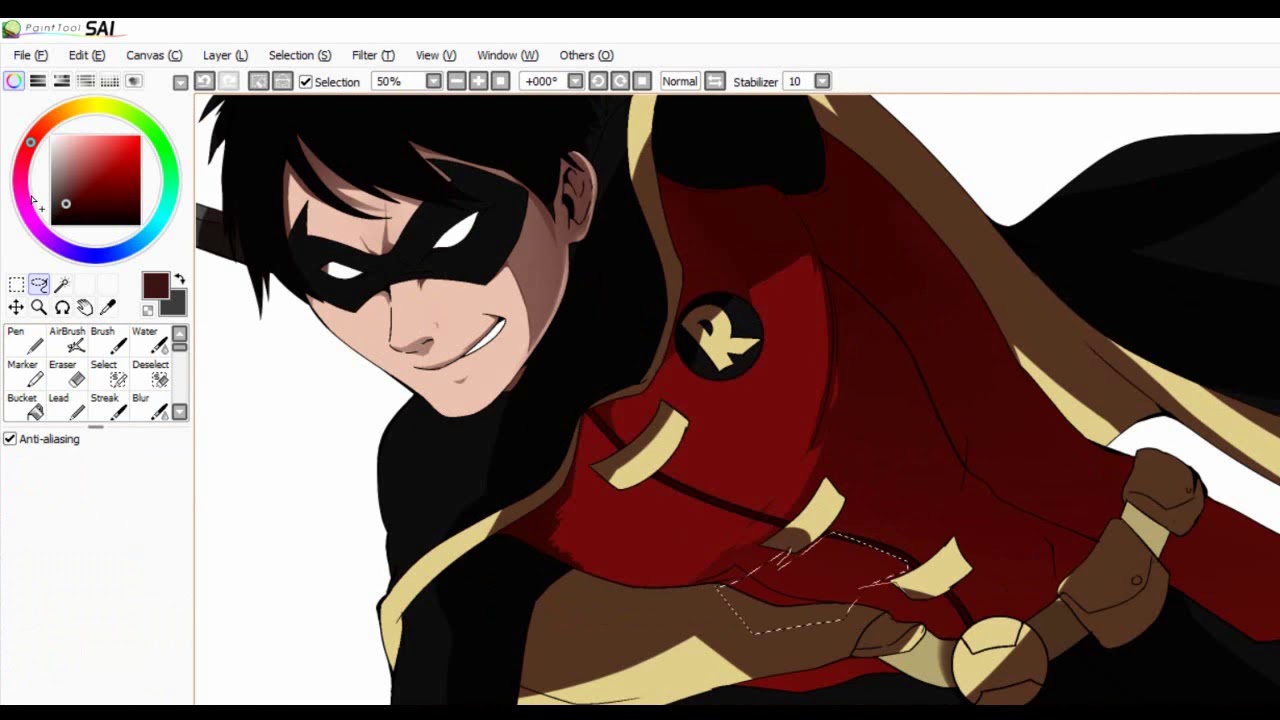The height and width of the screenshot is (720, 1280).
Task: Choose the Streak brush tool
Action: (109, 407)
